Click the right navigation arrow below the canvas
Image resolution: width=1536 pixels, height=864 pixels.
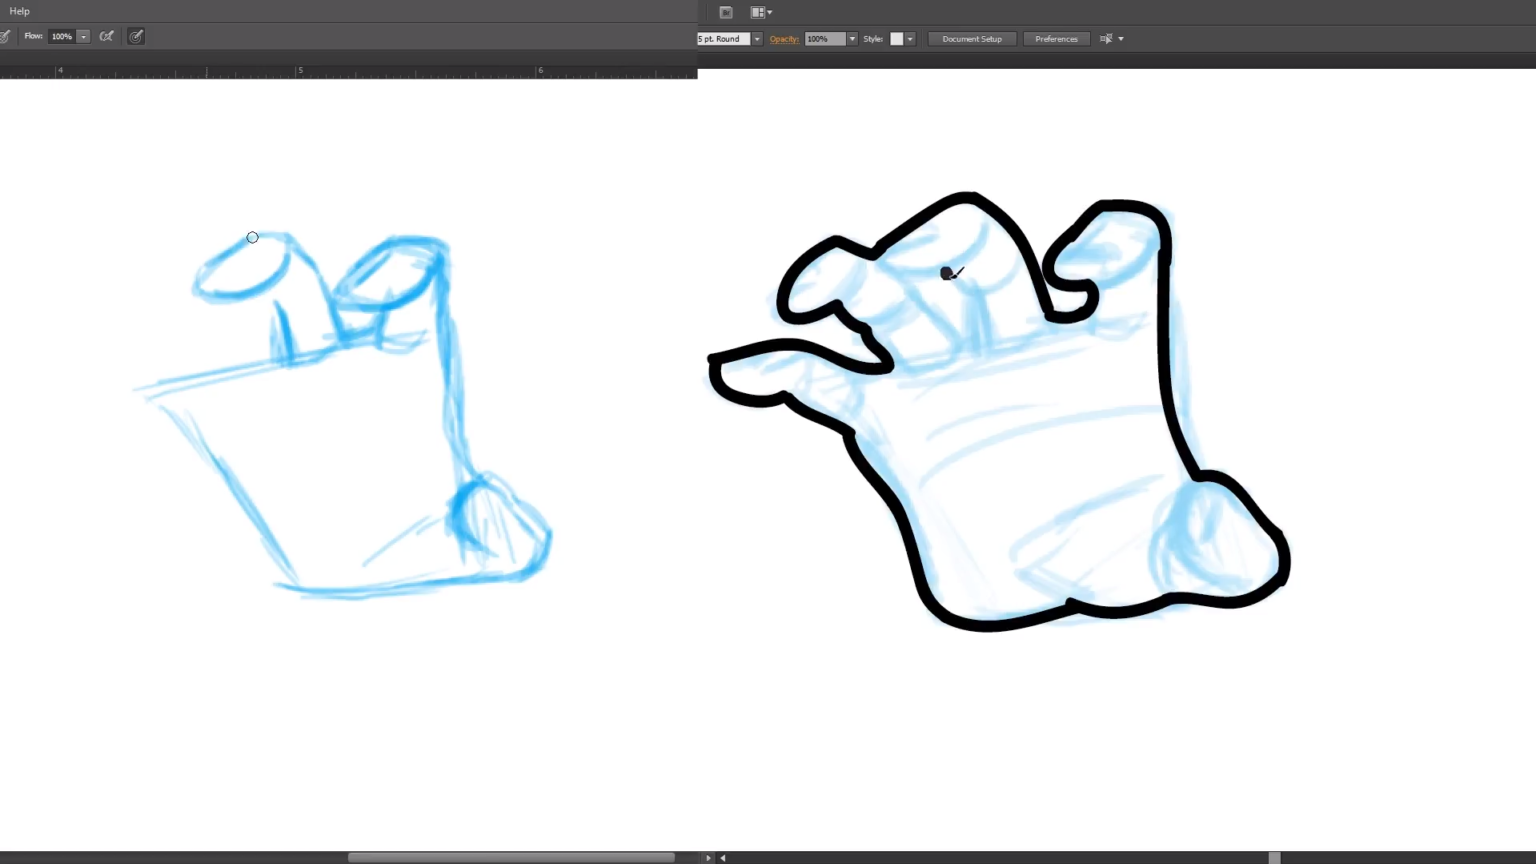(x=708, y=858)
